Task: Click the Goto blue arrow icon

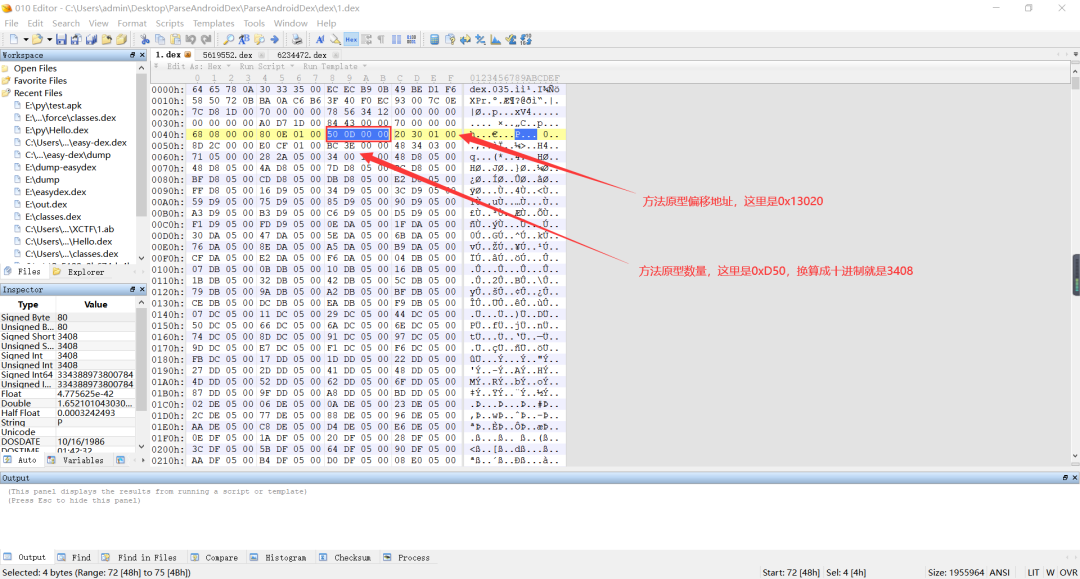Action: coord(274,39)
